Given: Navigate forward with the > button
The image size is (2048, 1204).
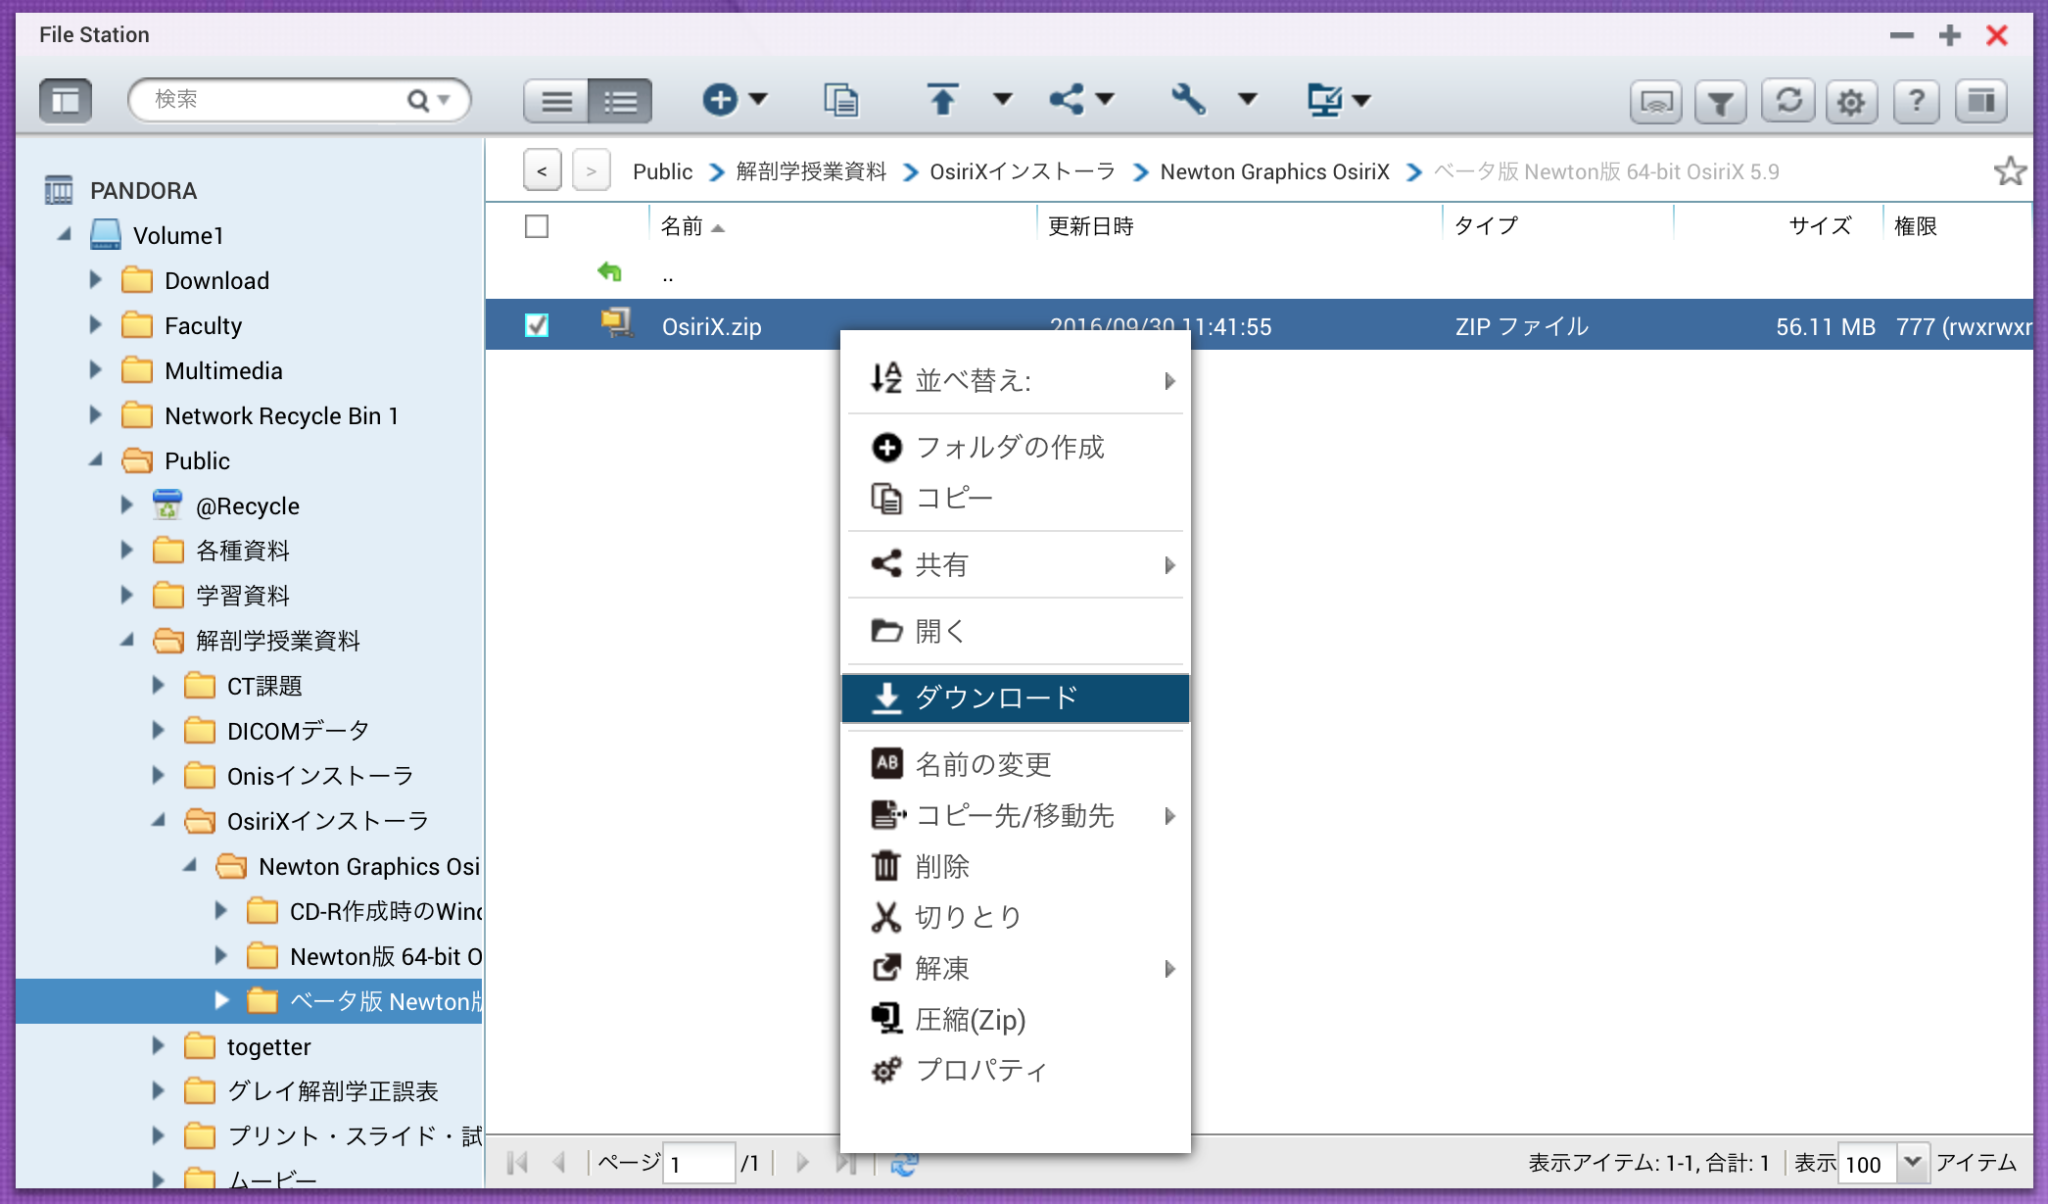Looking at the screenshot, I should 591,171.
